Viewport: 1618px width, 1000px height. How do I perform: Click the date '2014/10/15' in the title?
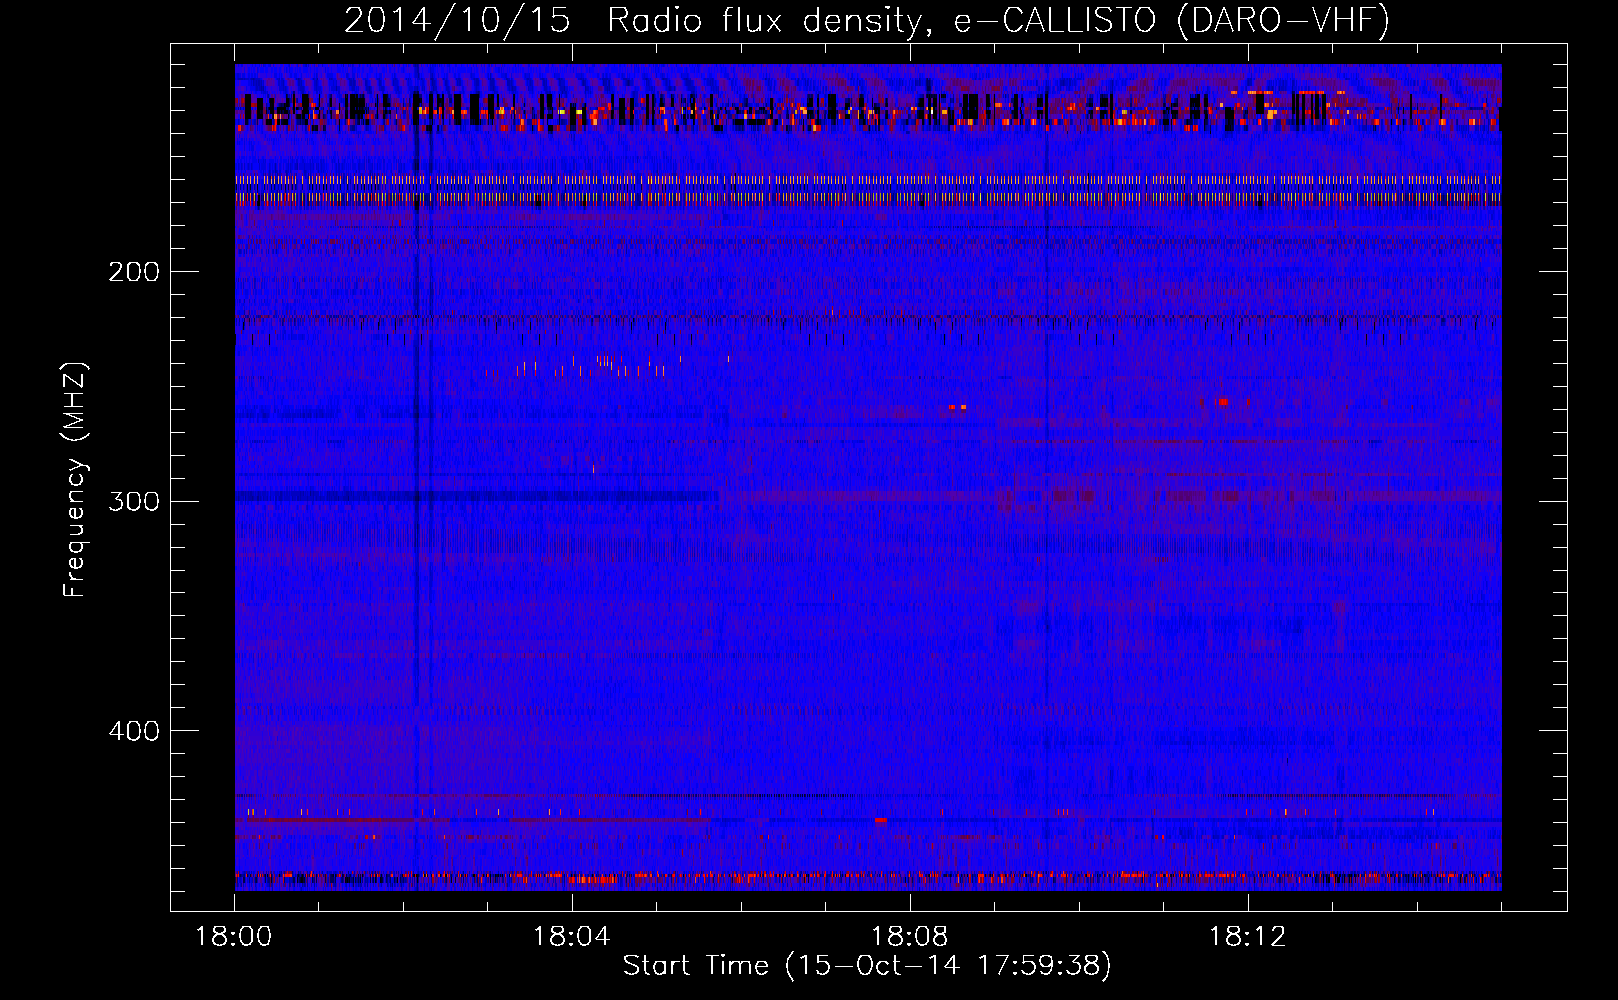pyautogui.click(x=457, y=20)
